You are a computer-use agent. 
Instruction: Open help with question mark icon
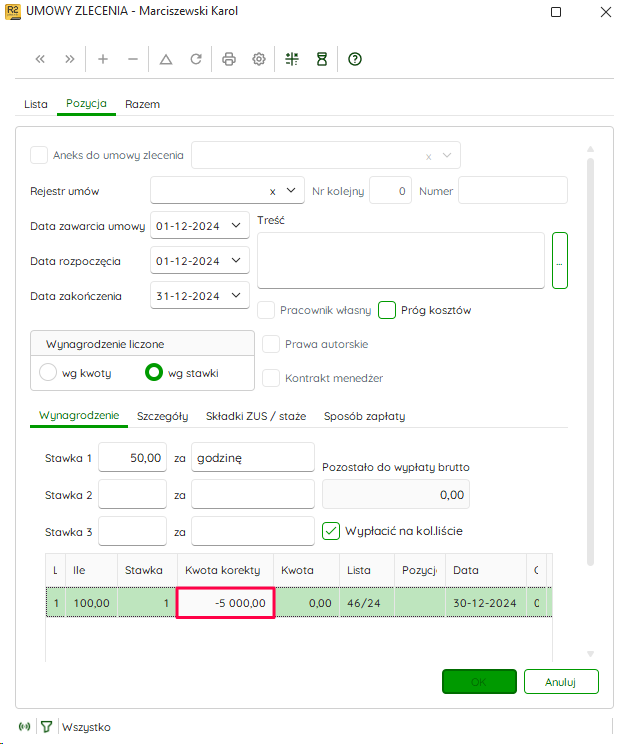[x=355, y=59]
